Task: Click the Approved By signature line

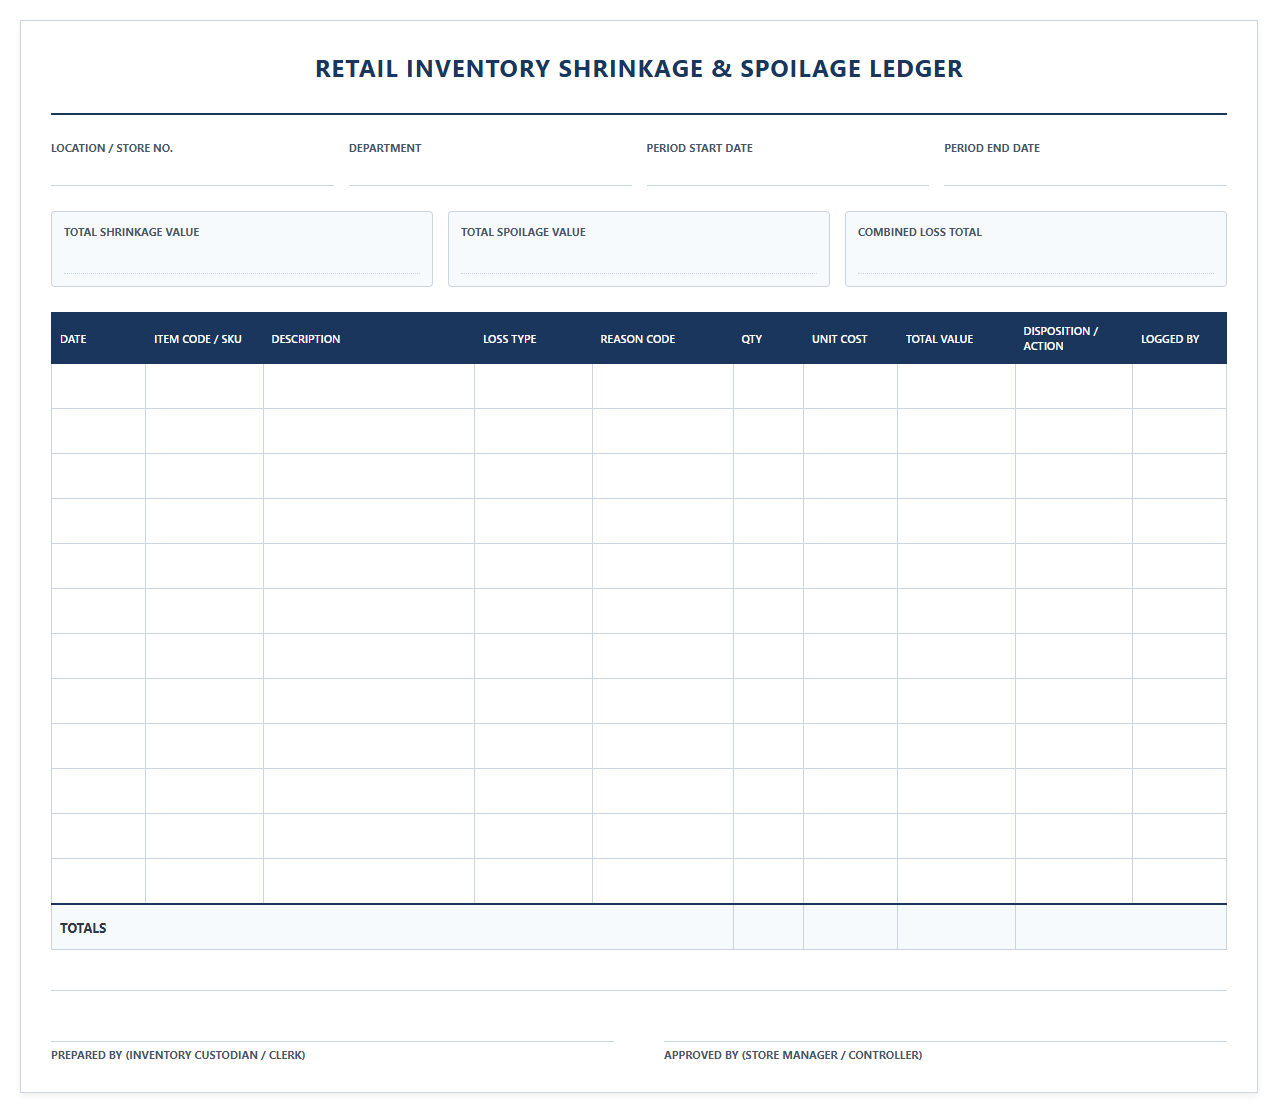Action: coord(945,1041)
